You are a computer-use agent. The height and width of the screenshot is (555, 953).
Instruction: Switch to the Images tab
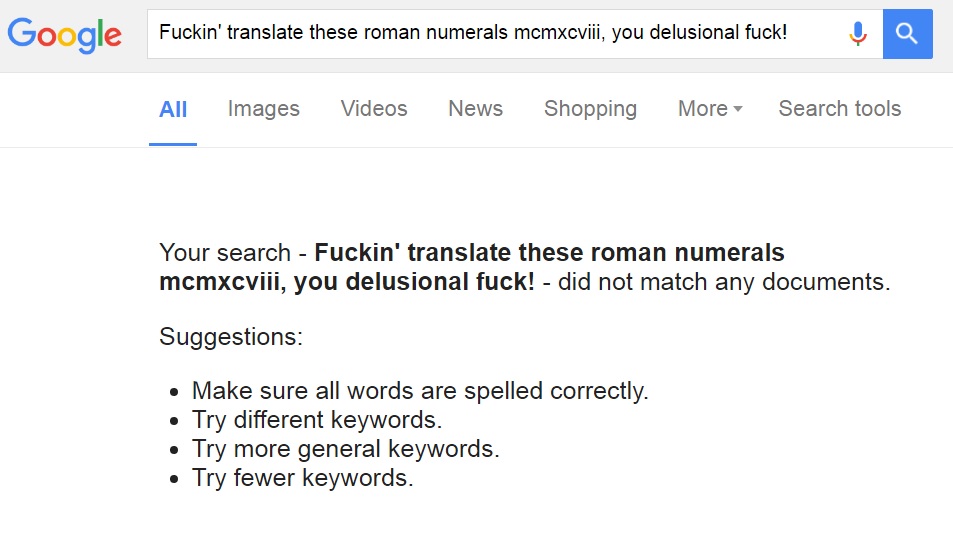coord(264,109)
